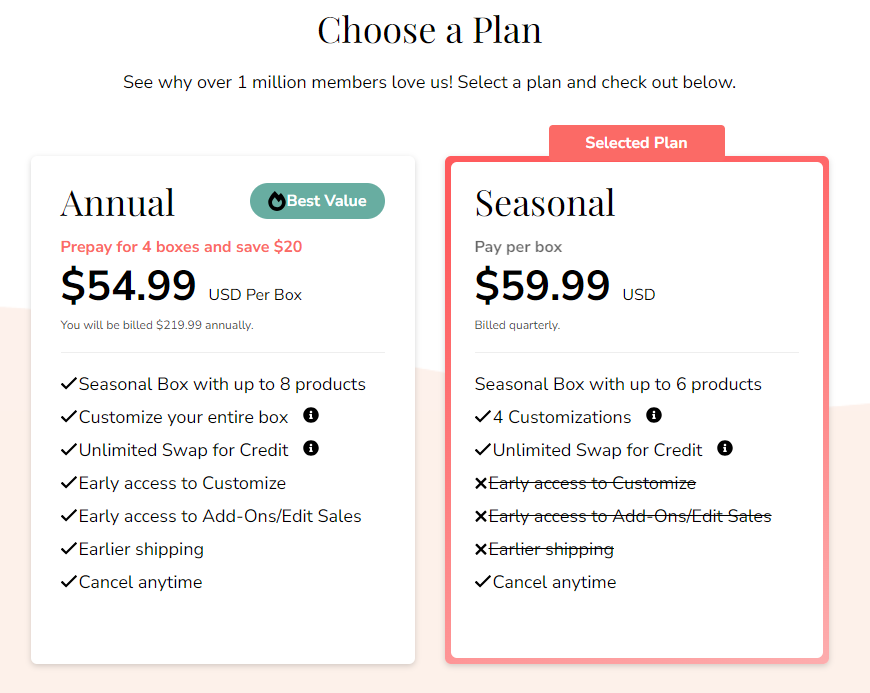Click the X mark on Earlier shipping in Seasonal
Image resolution: width=870 pixels, height=693 pixels.
pyautogui.click(x=481, y=548)
